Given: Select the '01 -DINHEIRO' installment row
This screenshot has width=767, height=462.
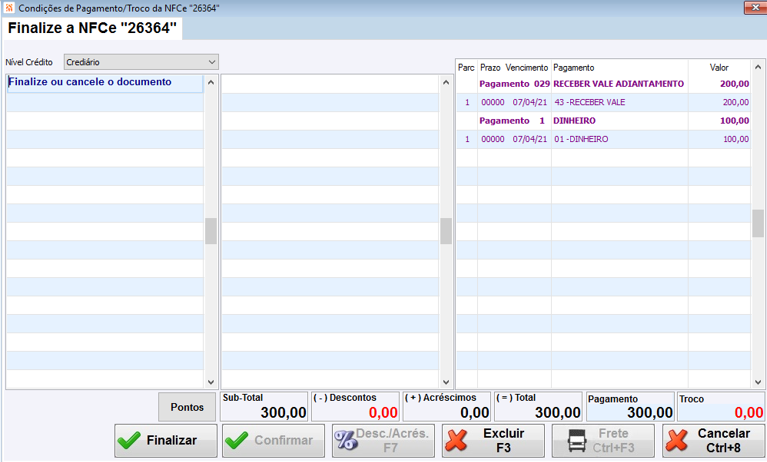Looking at the screenshot, I should tap(604, 139).
